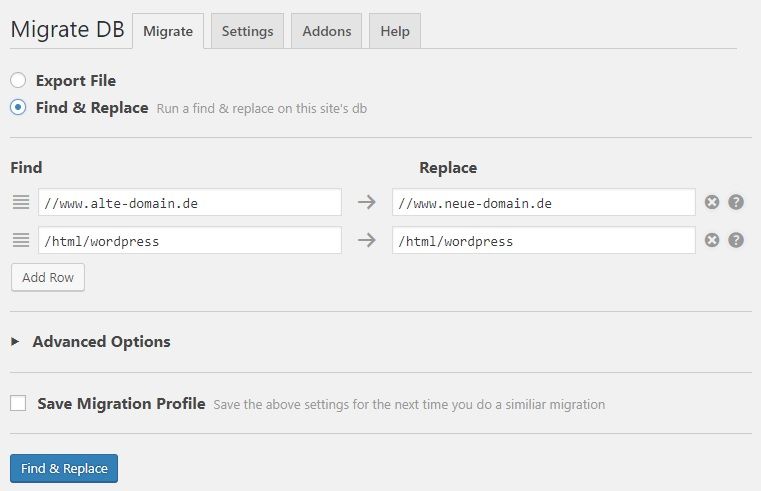This screenshot has width=761, height=491.
Task: Expand the Advanced Options section
Action: coord(90,342)
